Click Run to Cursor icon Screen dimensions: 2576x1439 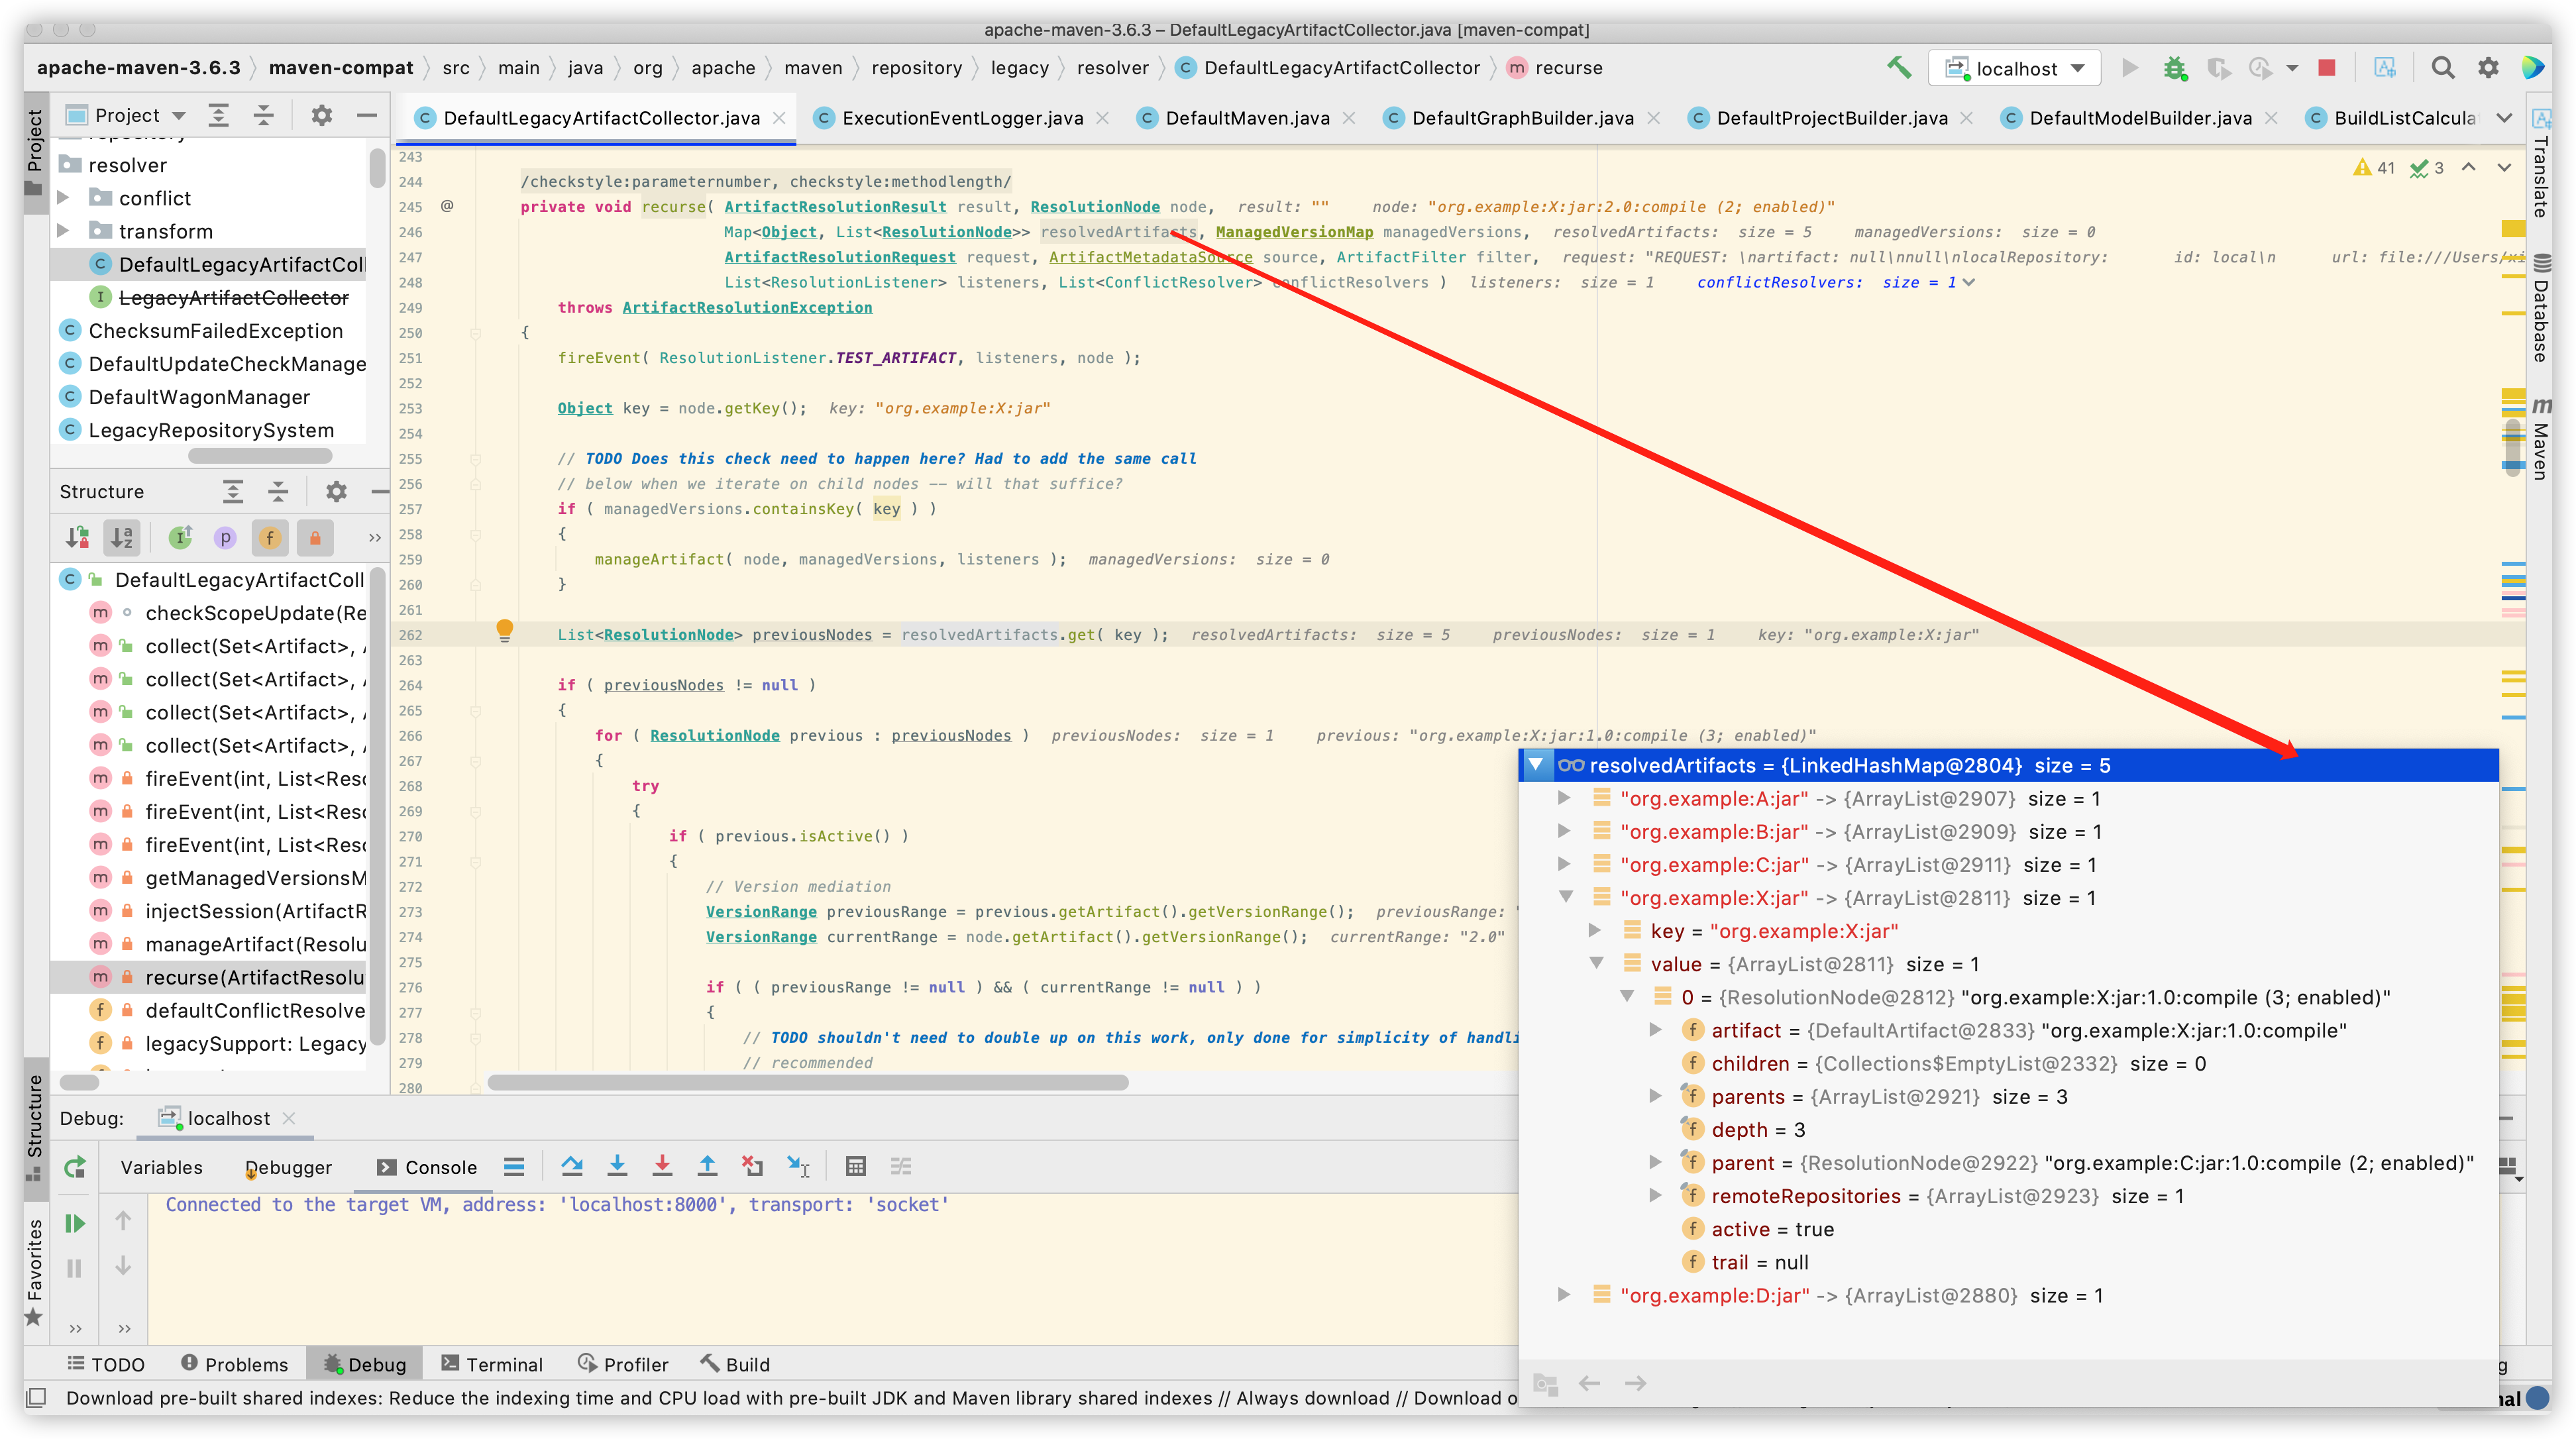[x=798, y=1166]
